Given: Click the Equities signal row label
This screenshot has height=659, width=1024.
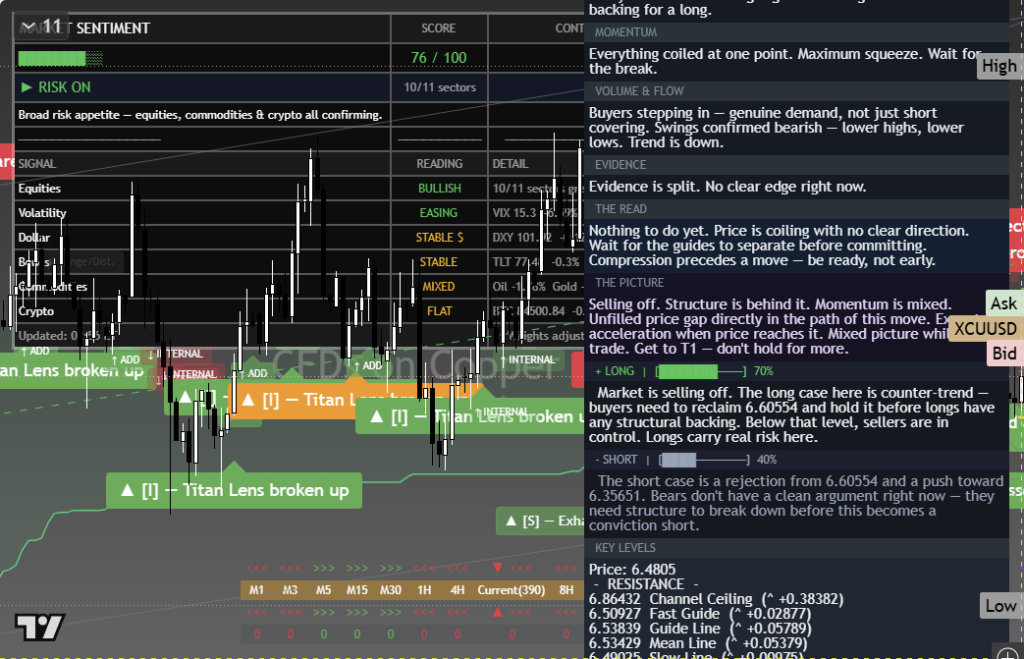Looking at the screenshot, I should coord(39,188).
